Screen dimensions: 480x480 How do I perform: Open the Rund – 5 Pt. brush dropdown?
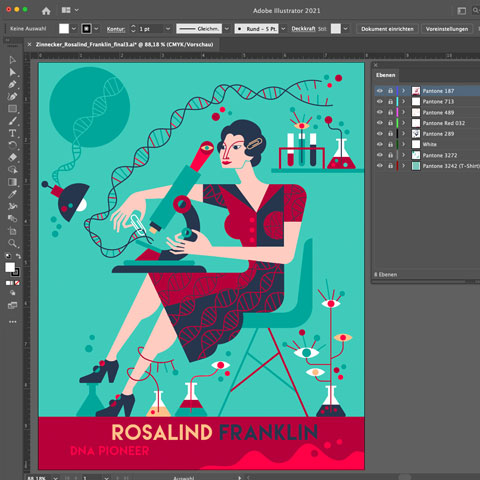(x=283, y=29)
